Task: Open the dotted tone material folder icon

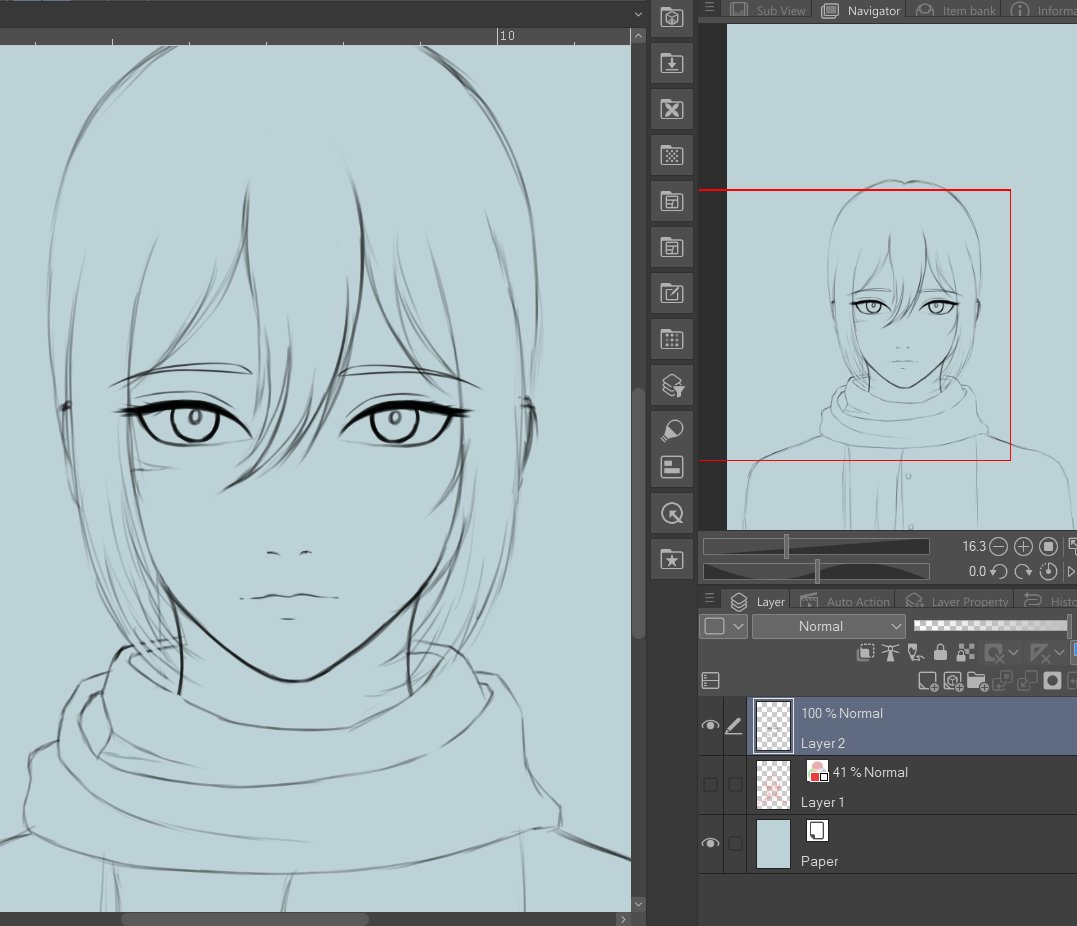Action: pyautogui.click(x=672, y=155)
